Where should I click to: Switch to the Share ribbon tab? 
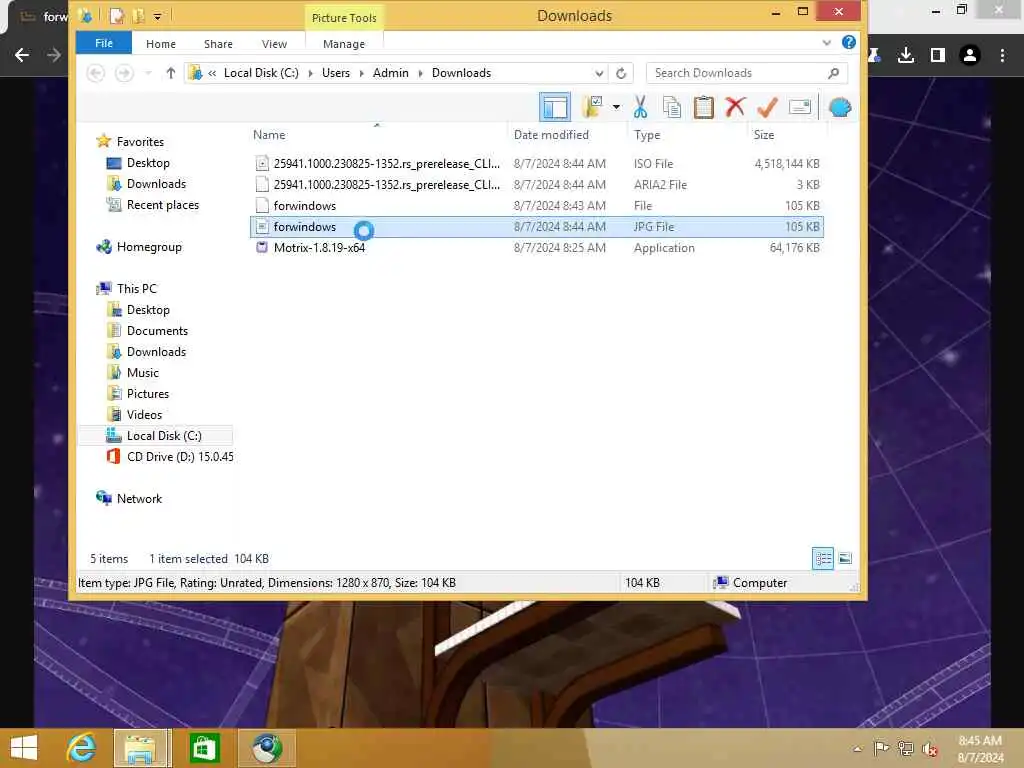click(218, 44)
